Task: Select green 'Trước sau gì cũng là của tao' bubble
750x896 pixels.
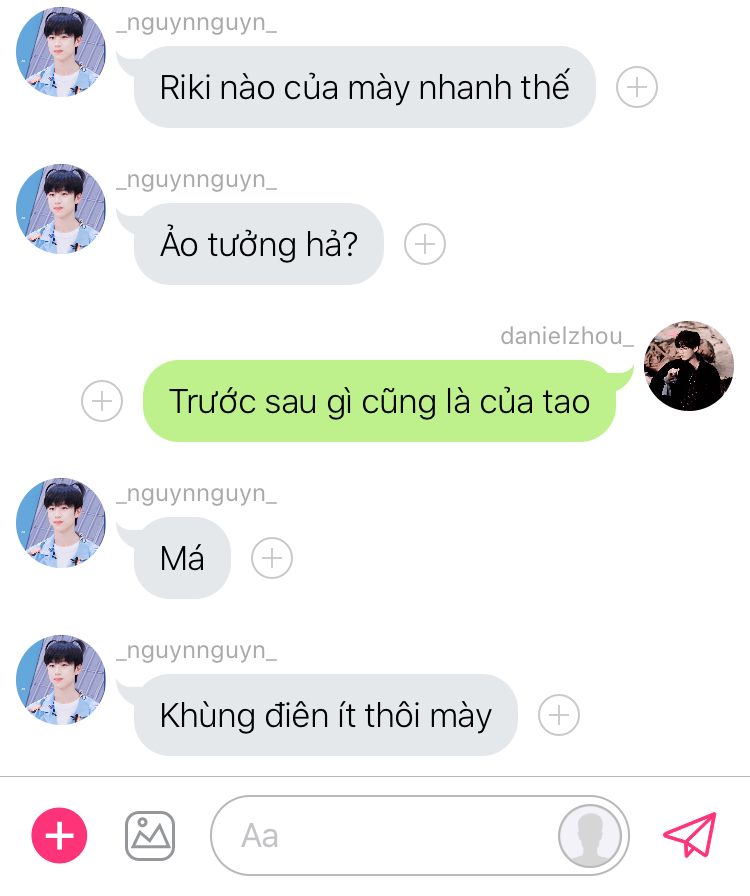Action: click(380, 401)
